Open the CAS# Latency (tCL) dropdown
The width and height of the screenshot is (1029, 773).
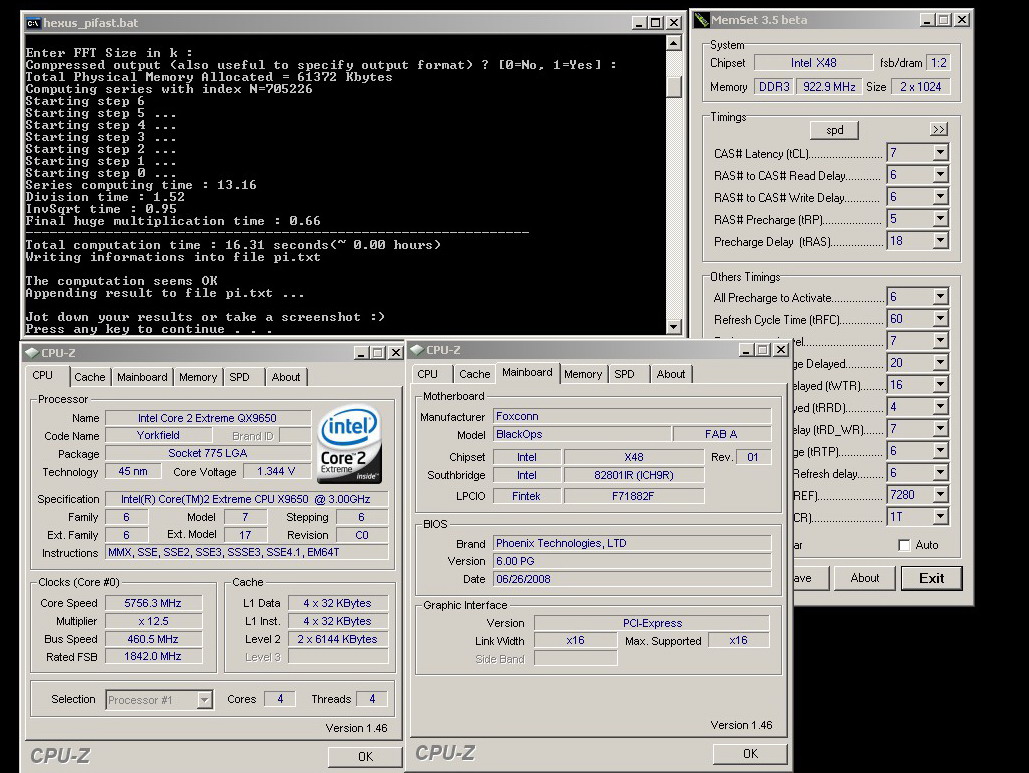coord(940,153)
